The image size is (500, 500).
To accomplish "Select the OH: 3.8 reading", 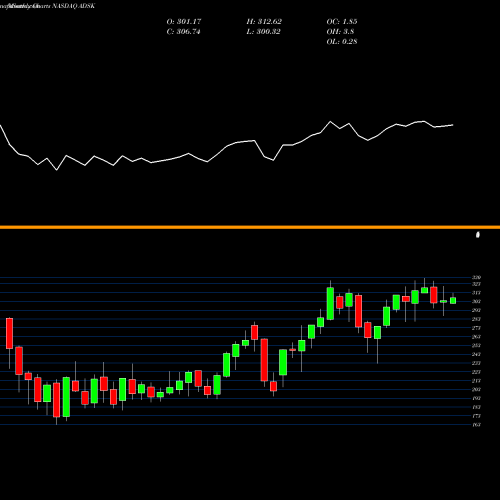I will [340, 32].
